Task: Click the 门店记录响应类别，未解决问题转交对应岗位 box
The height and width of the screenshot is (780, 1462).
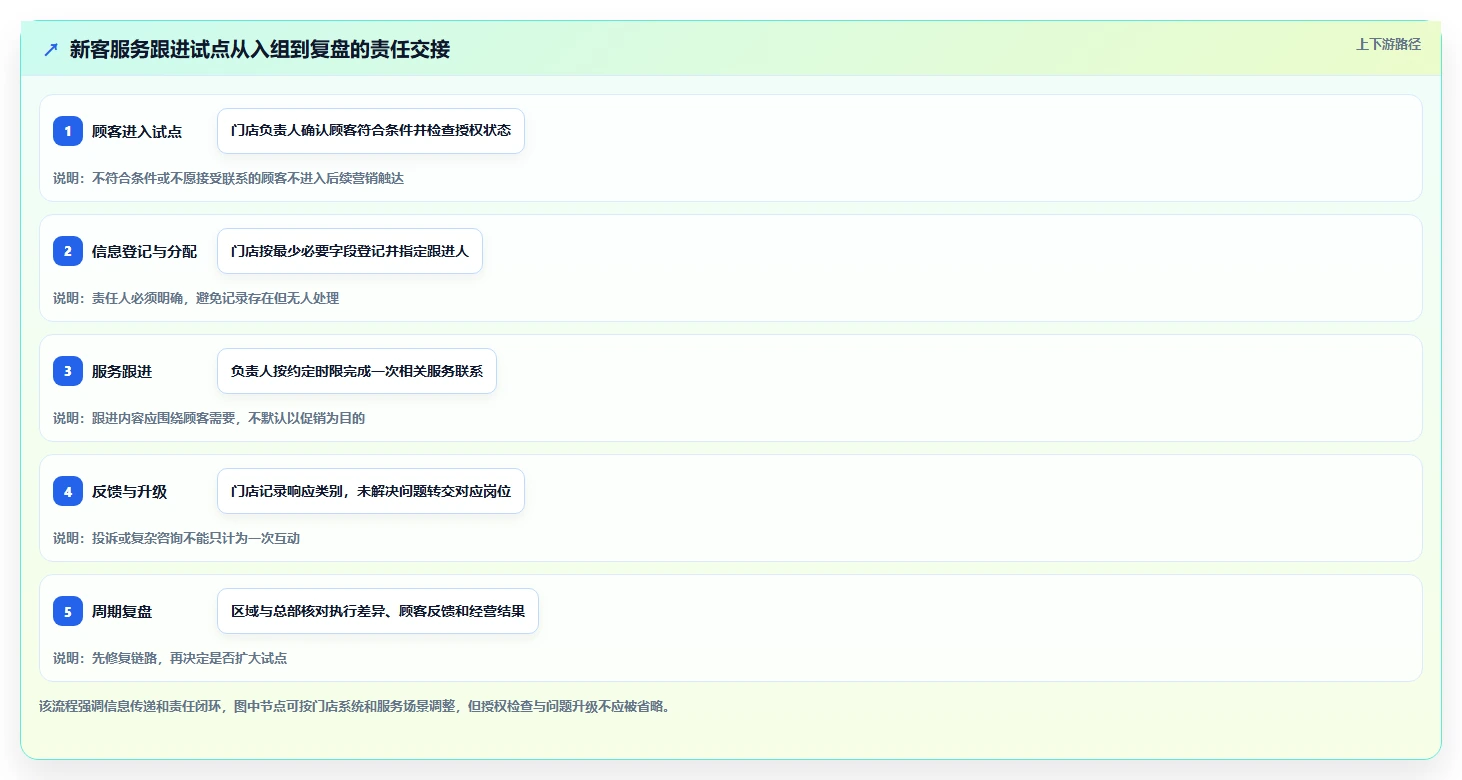Action: pos(371,491)
